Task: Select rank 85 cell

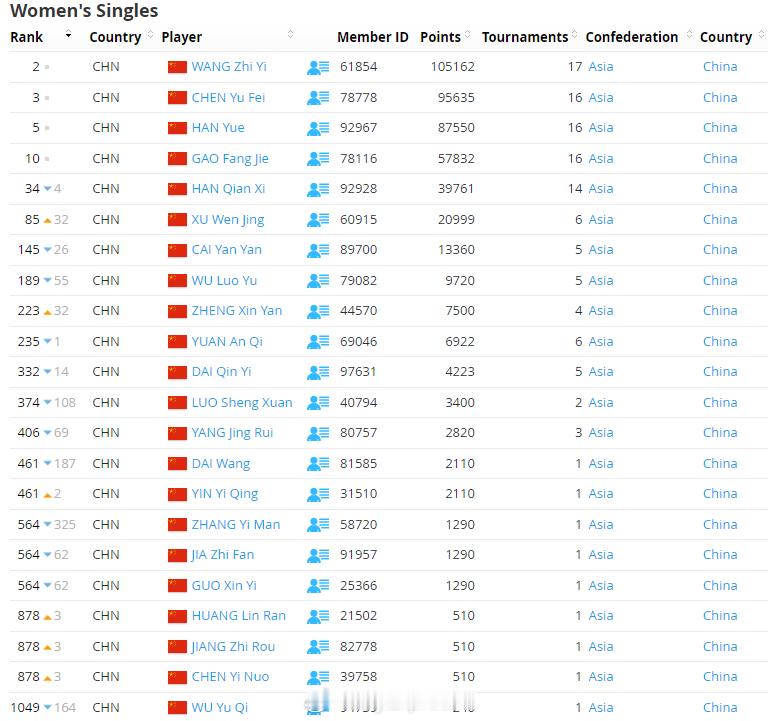Action: point(32,219)
